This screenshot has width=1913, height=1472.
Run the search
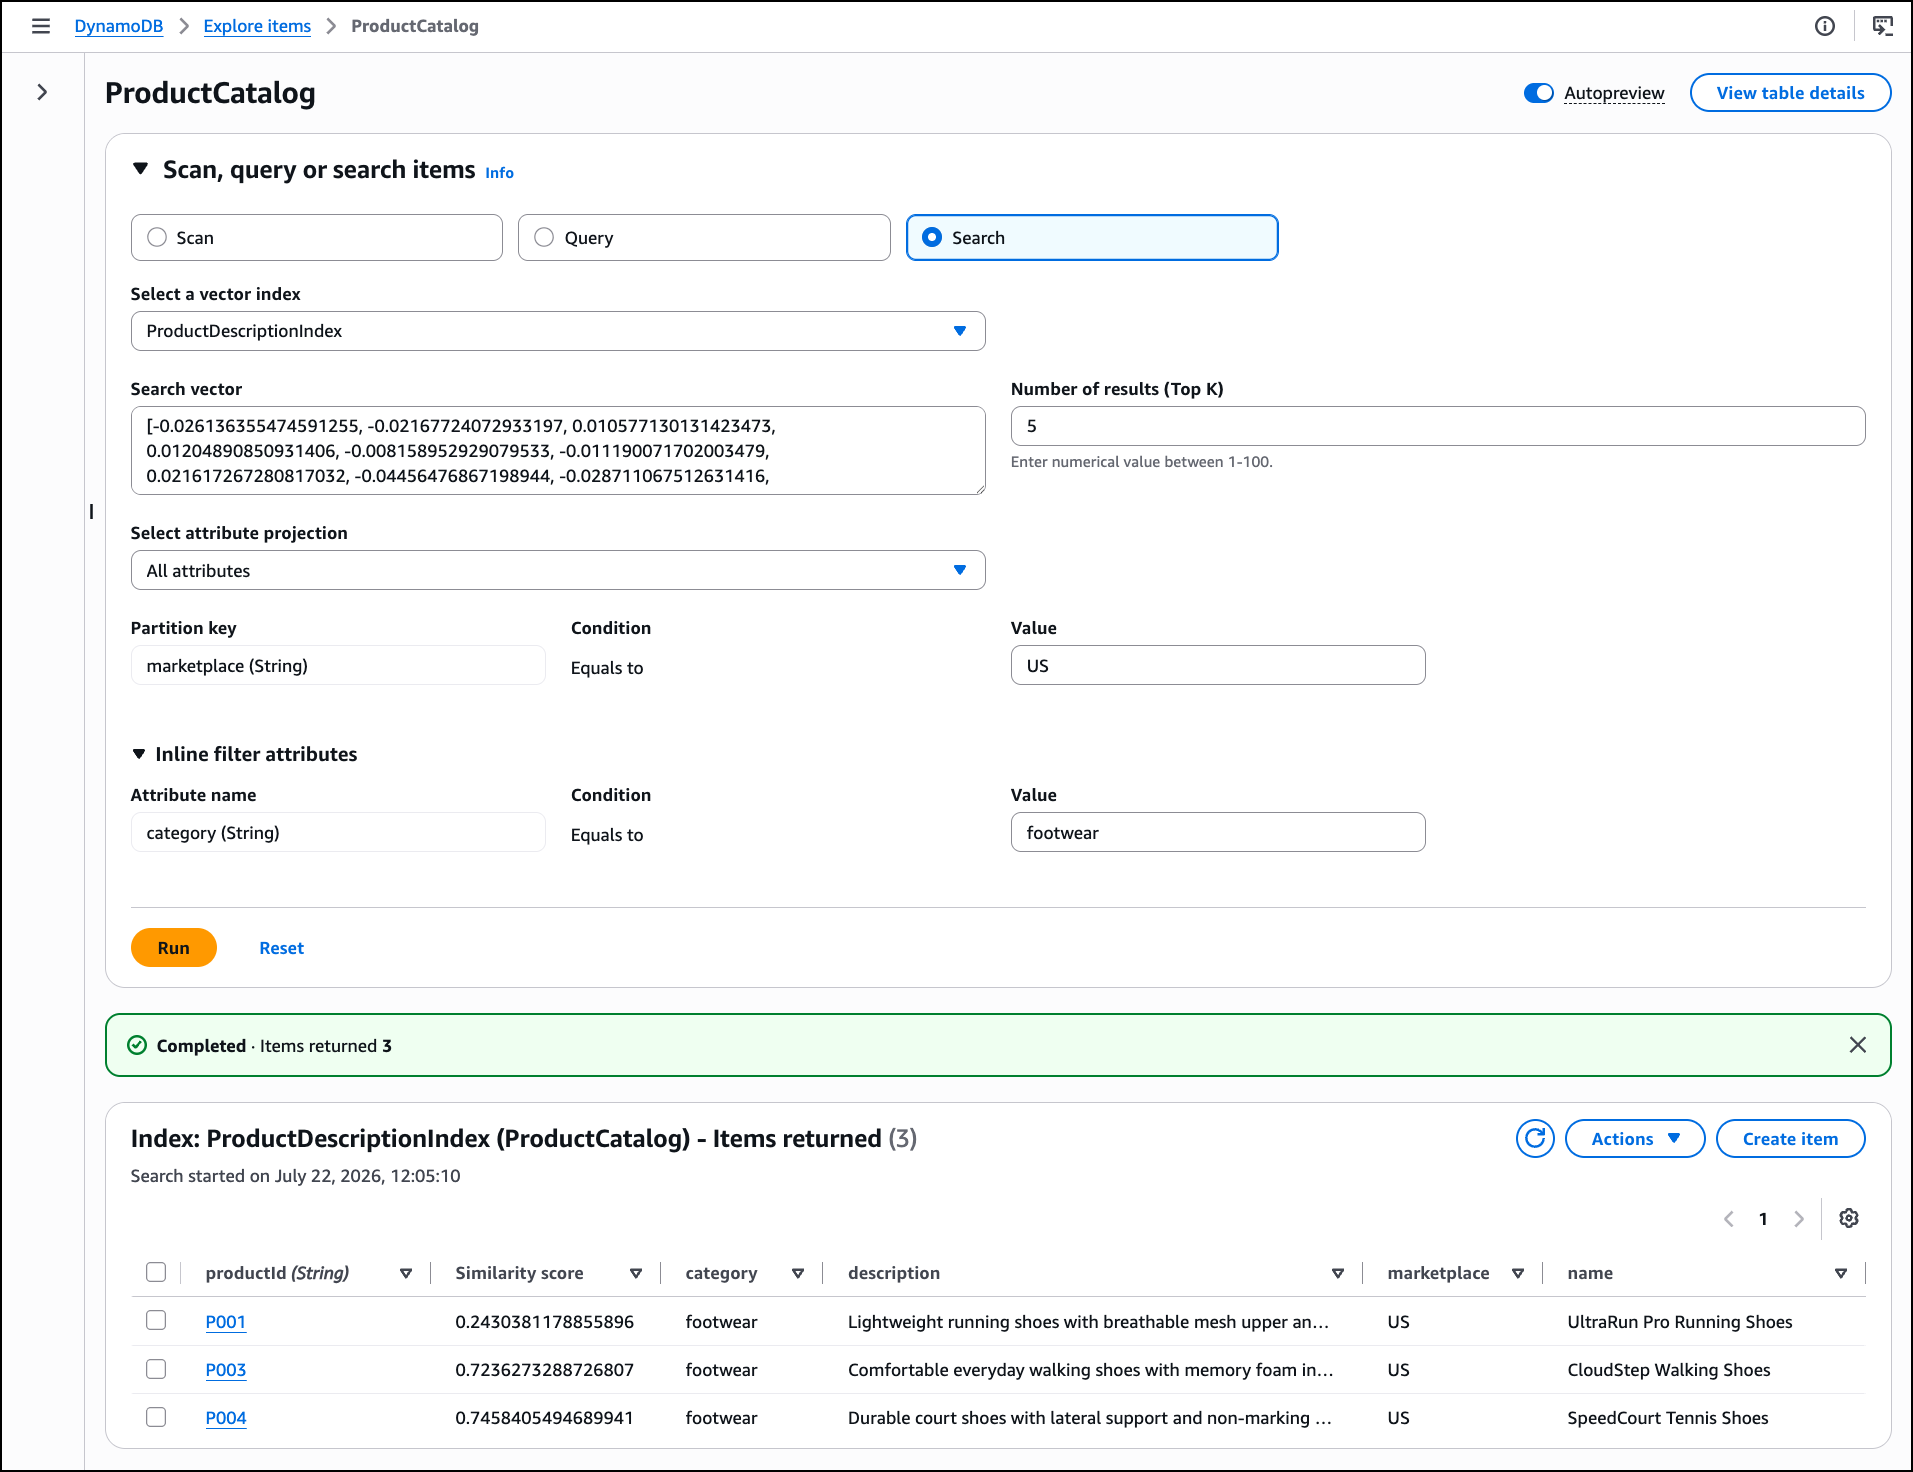[174, 948]
